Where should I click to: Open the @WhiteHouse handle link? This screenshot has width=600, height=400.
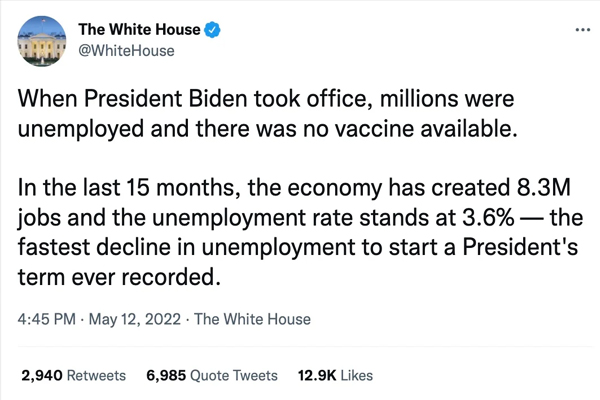point(126,50)
